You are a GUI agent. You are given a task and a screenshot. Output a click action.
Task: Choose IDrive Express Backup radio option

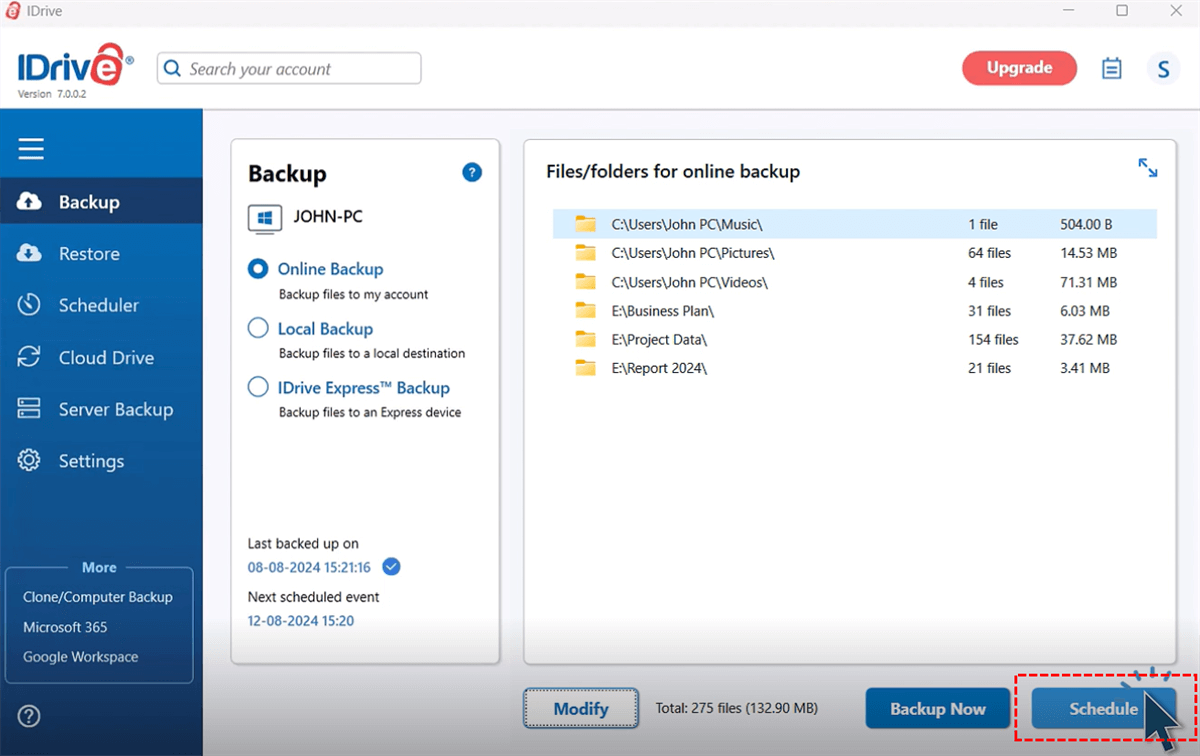[258, 387]
